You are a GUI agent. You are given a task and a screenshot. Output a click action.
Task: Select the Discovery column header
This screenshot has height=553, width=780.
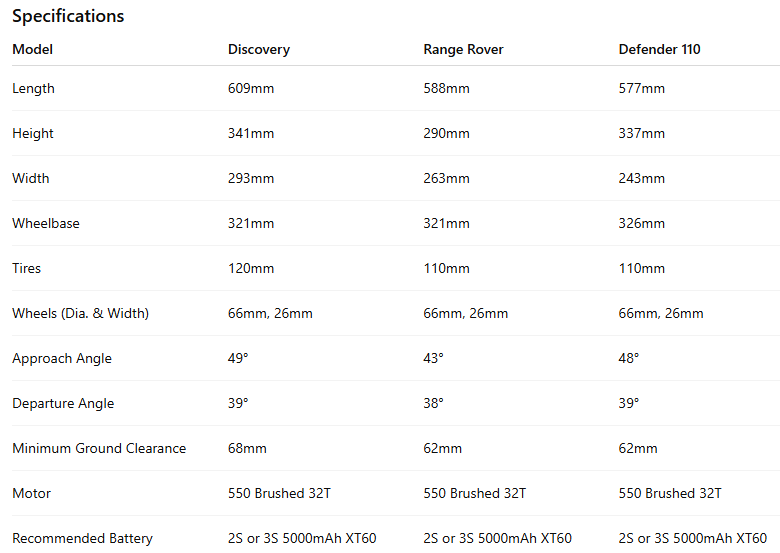[x=259, y=49]
